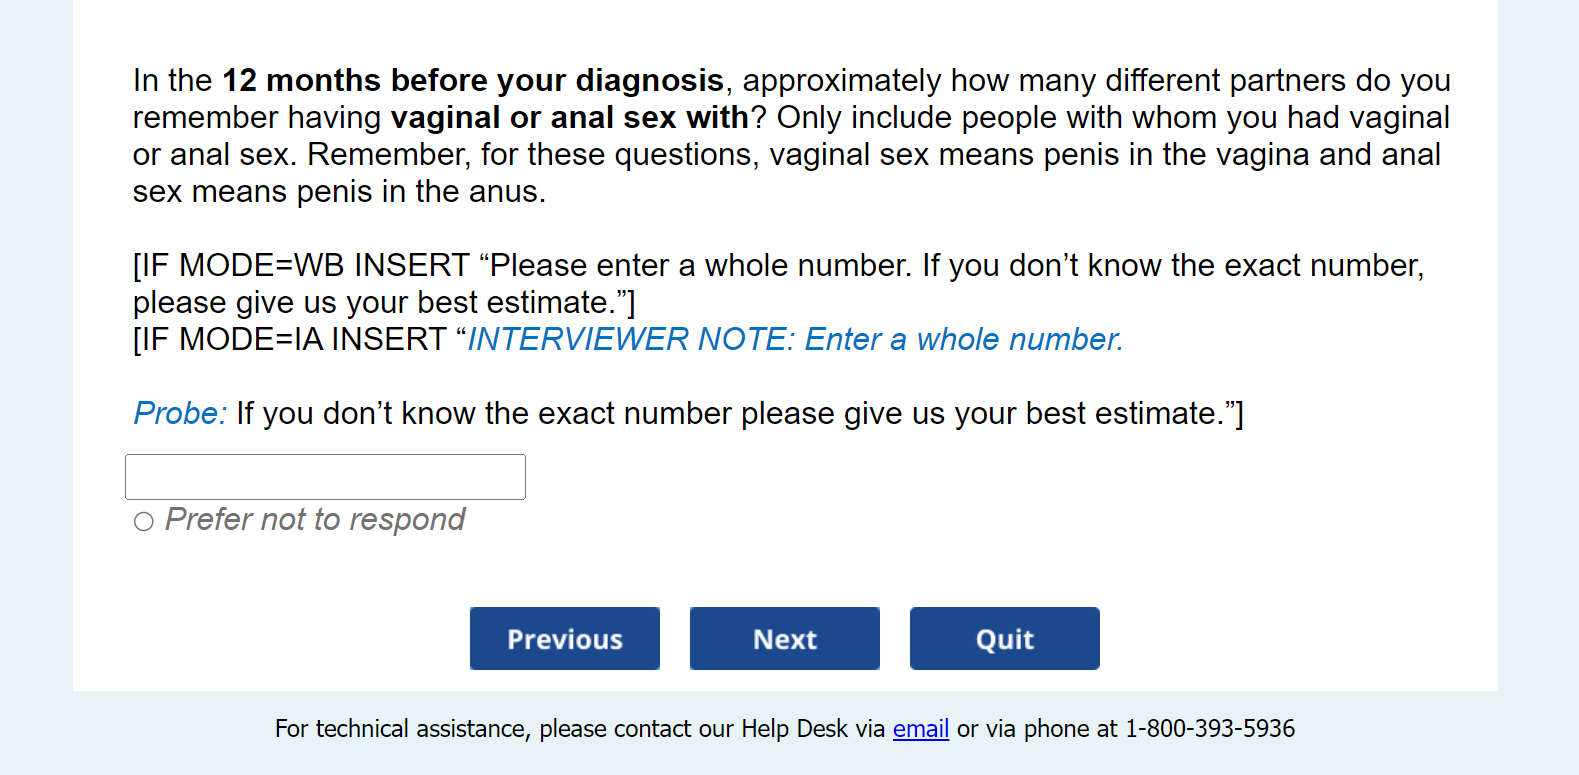Exit the survey with the Quit button

click(1004, 639)
